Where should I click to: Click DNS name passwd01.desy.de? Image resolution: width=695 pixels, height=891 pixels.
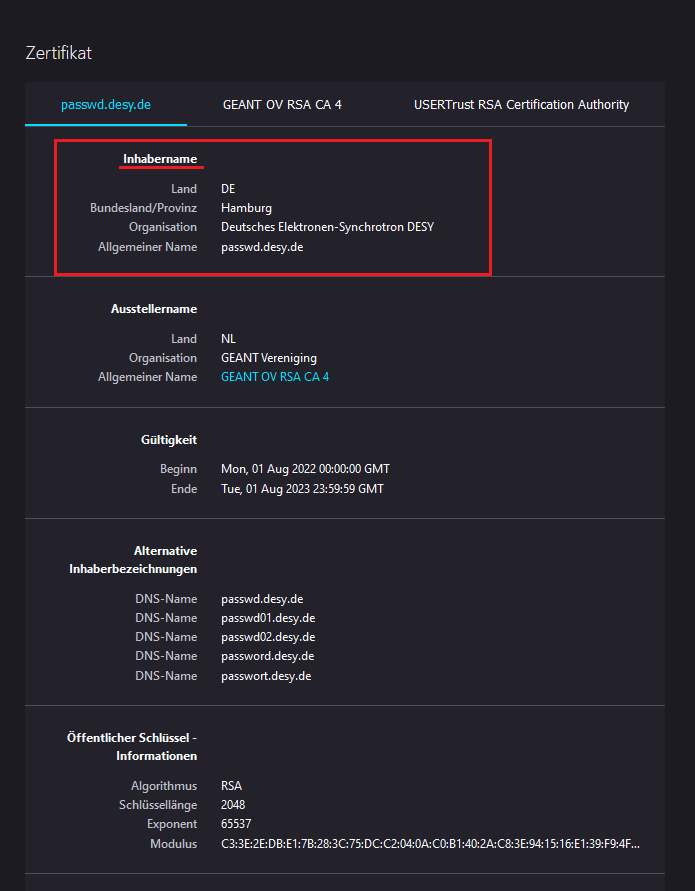(x=268, y=618)
